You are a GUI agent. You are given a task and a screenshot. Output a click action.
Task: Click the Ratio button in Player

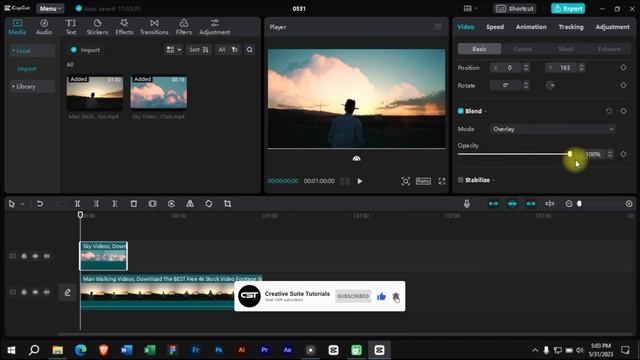tap(423, 181)
